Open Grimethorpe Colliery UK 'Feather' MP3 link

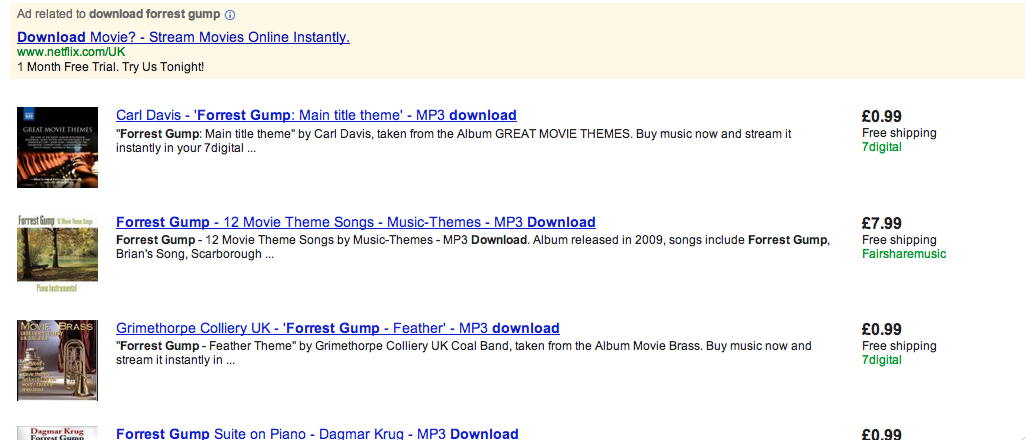337,328
